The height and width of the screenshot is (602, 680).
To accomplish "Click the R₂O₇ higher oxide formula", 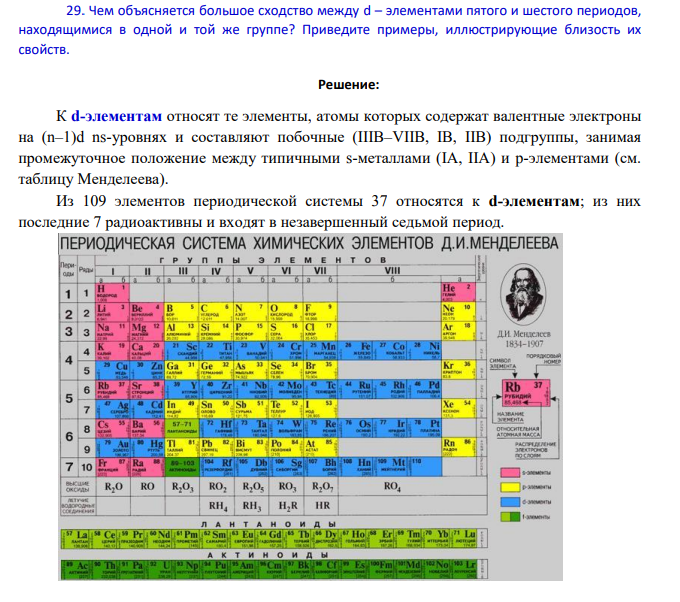I will tap(322, 487).
